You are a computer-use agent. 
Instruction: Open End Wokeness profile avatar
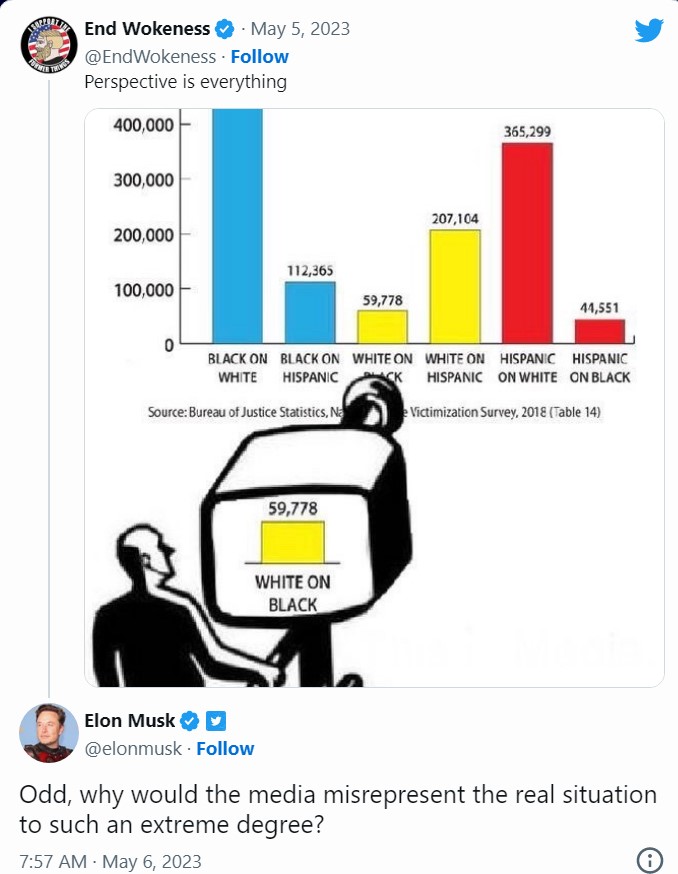coord(49,45)
